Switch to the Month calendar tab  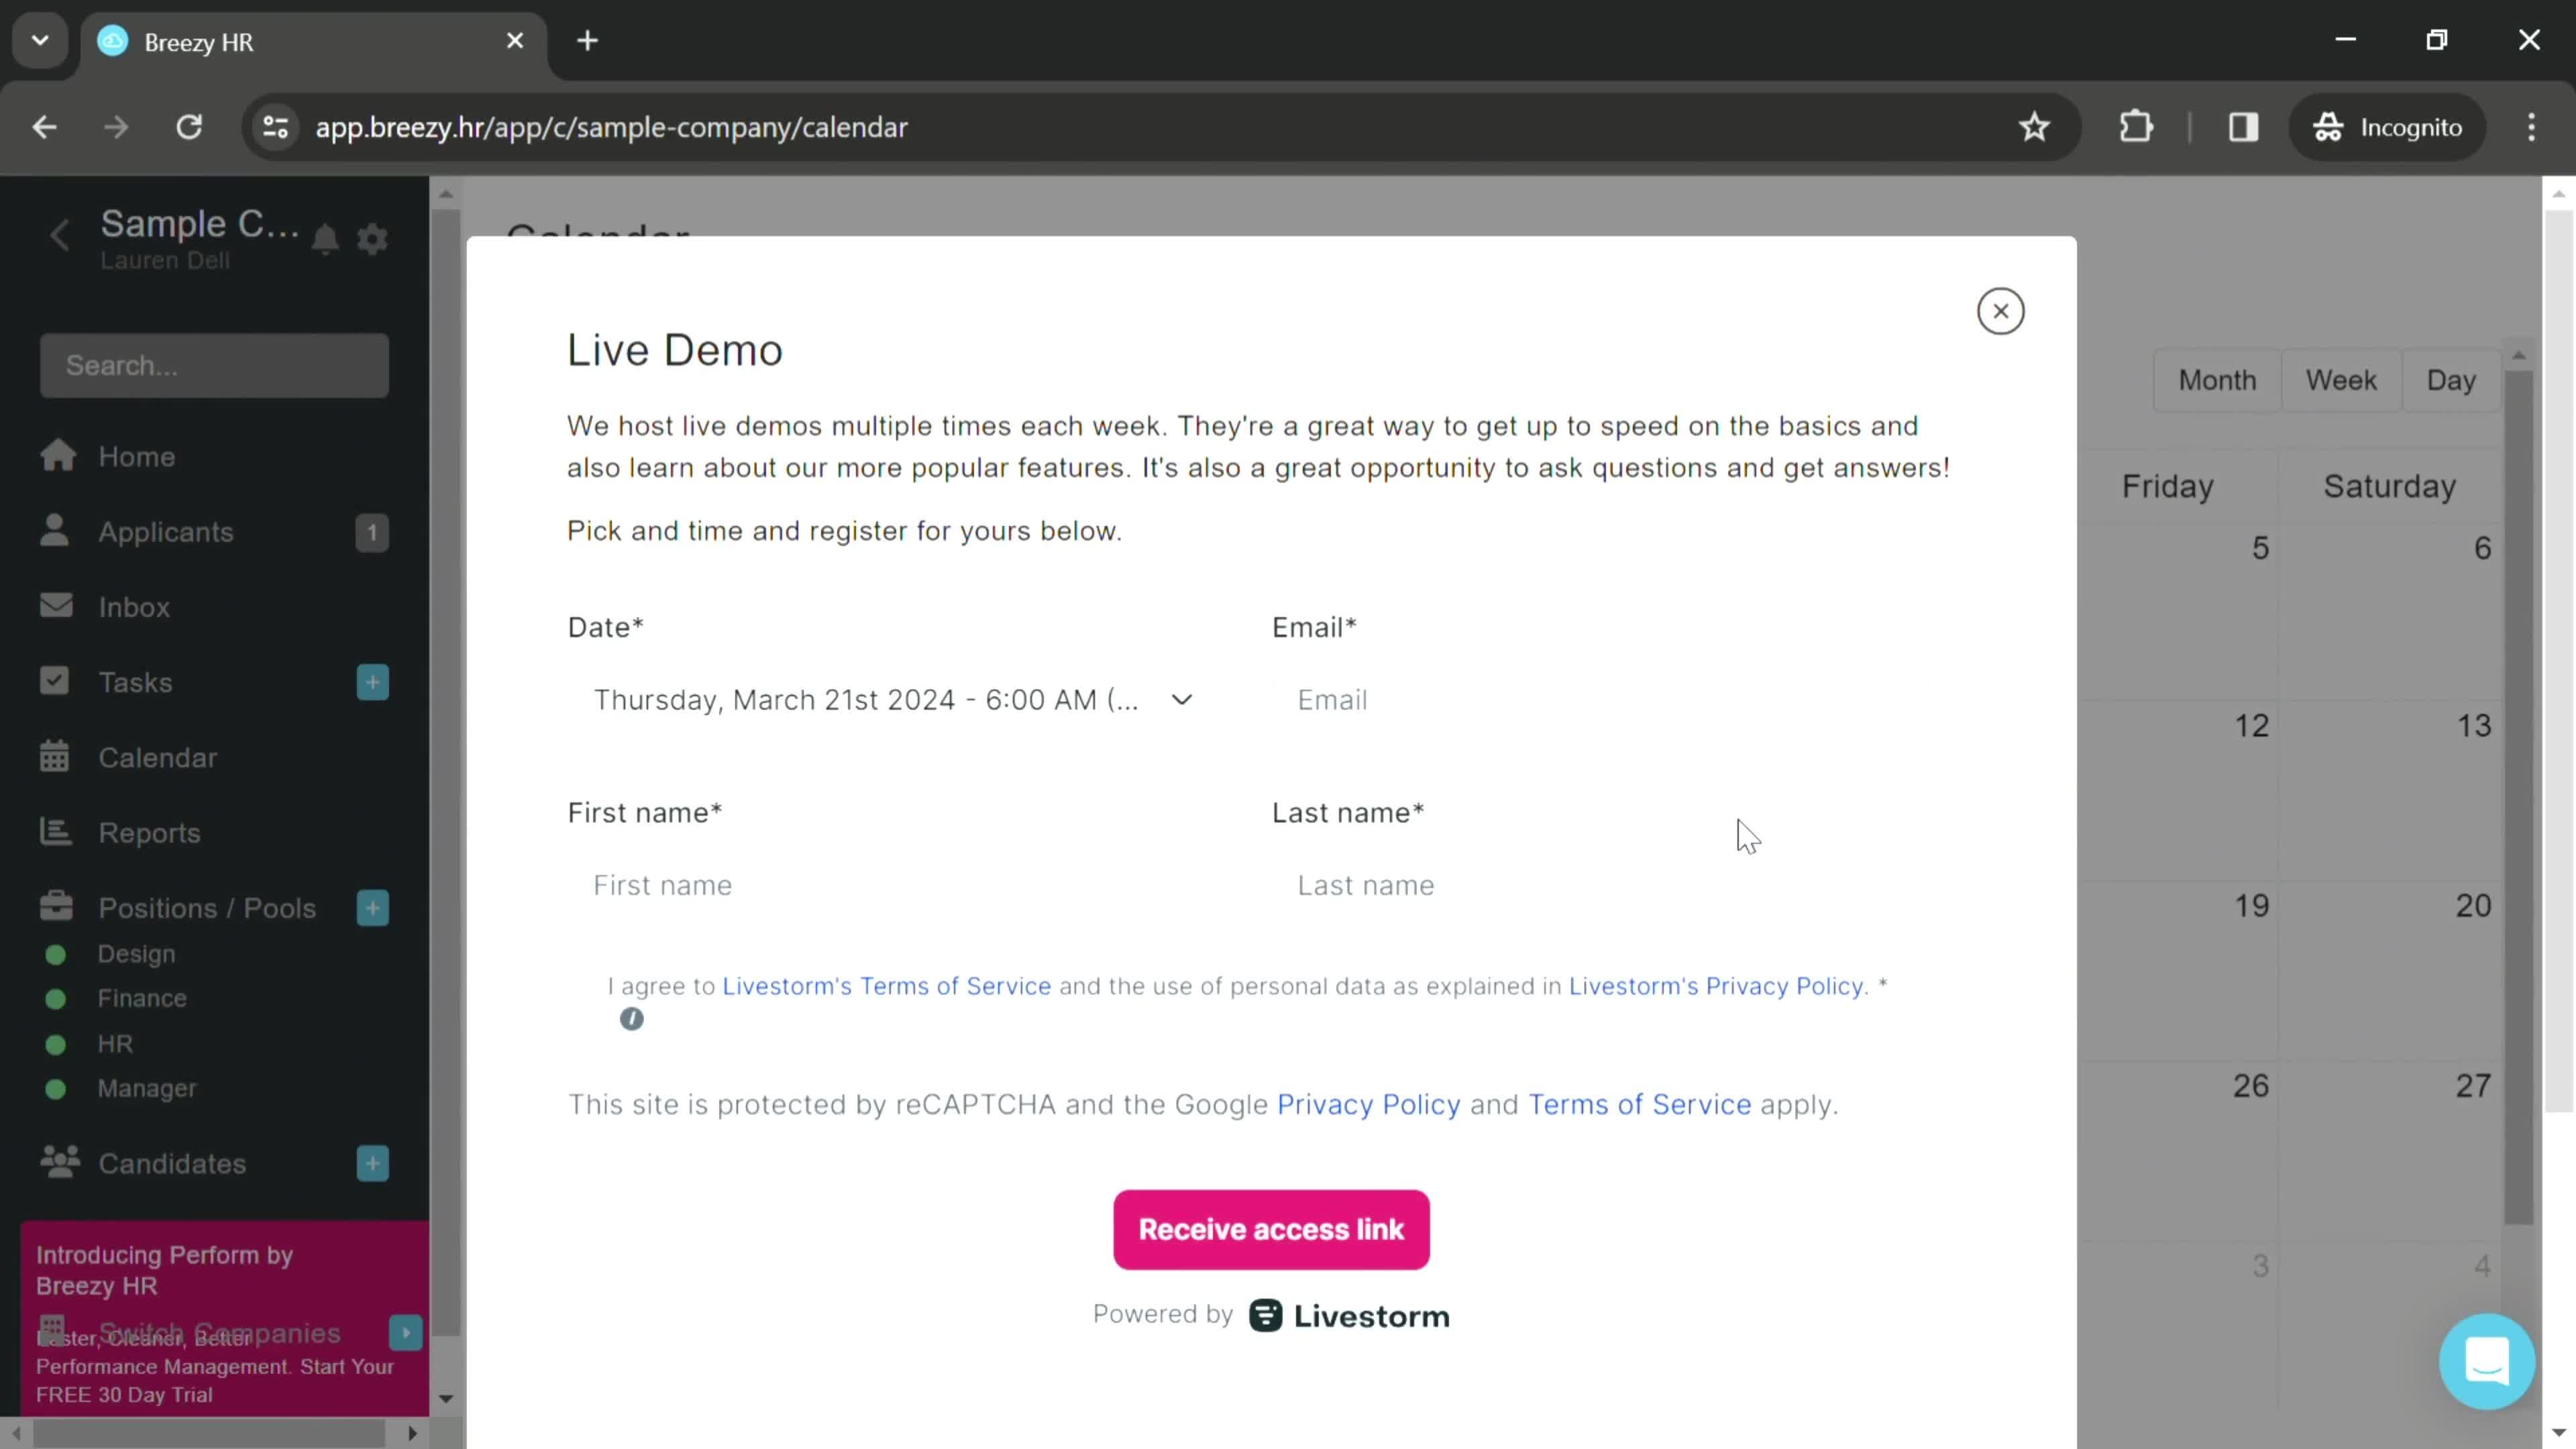(2217, 378)
